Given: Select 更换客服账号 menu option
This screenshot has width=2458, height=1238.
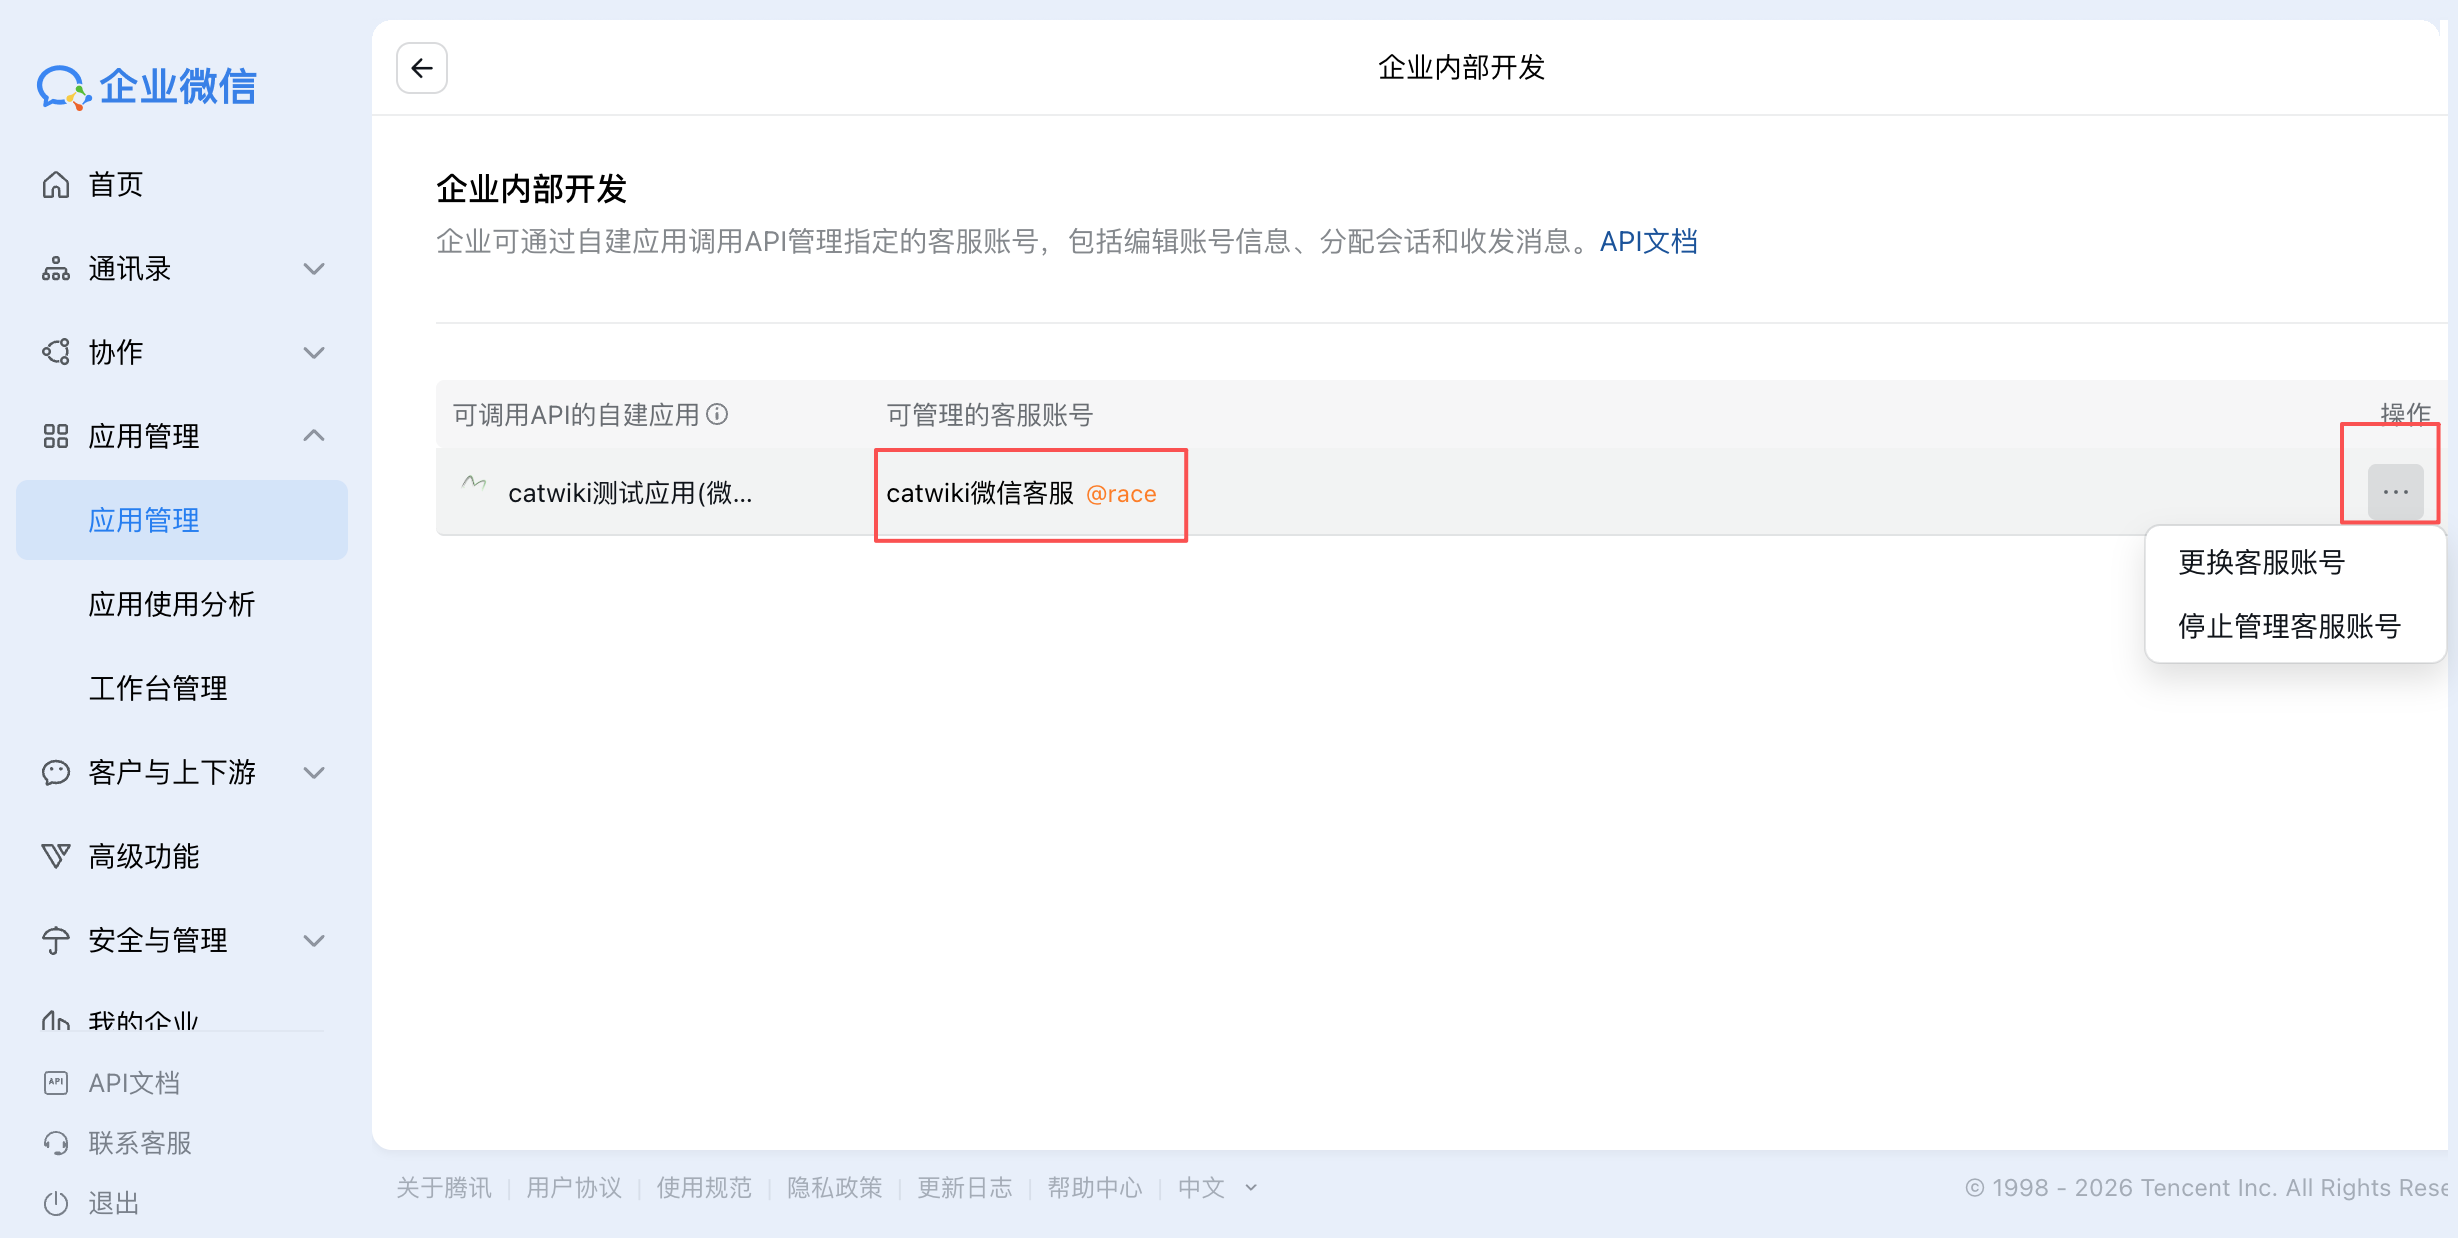Looking at the screenshot, I should point(2261,563).
